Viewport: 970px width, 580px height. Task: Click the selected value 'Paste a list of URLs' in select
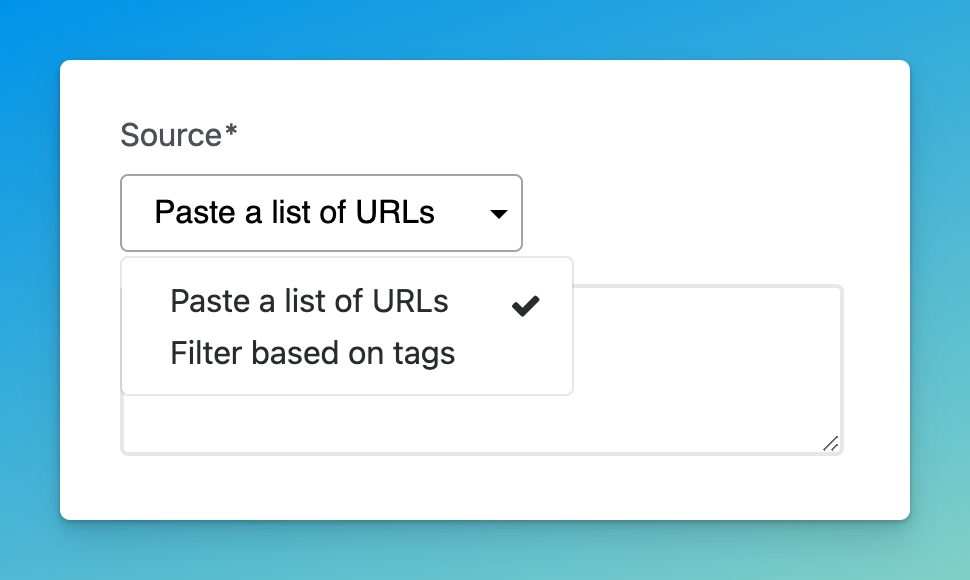[x=294, y=213]
